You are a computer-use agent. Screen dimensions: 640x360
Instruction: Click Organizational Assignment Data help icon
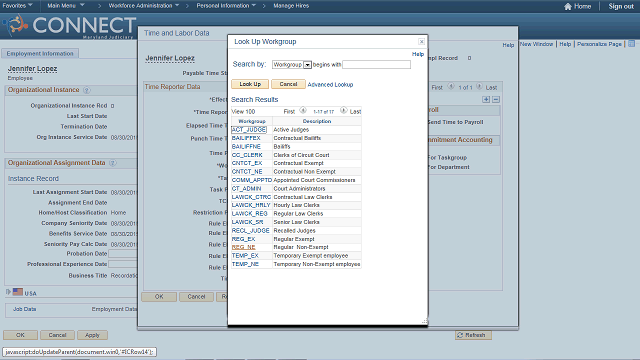(x=112, y=163)
